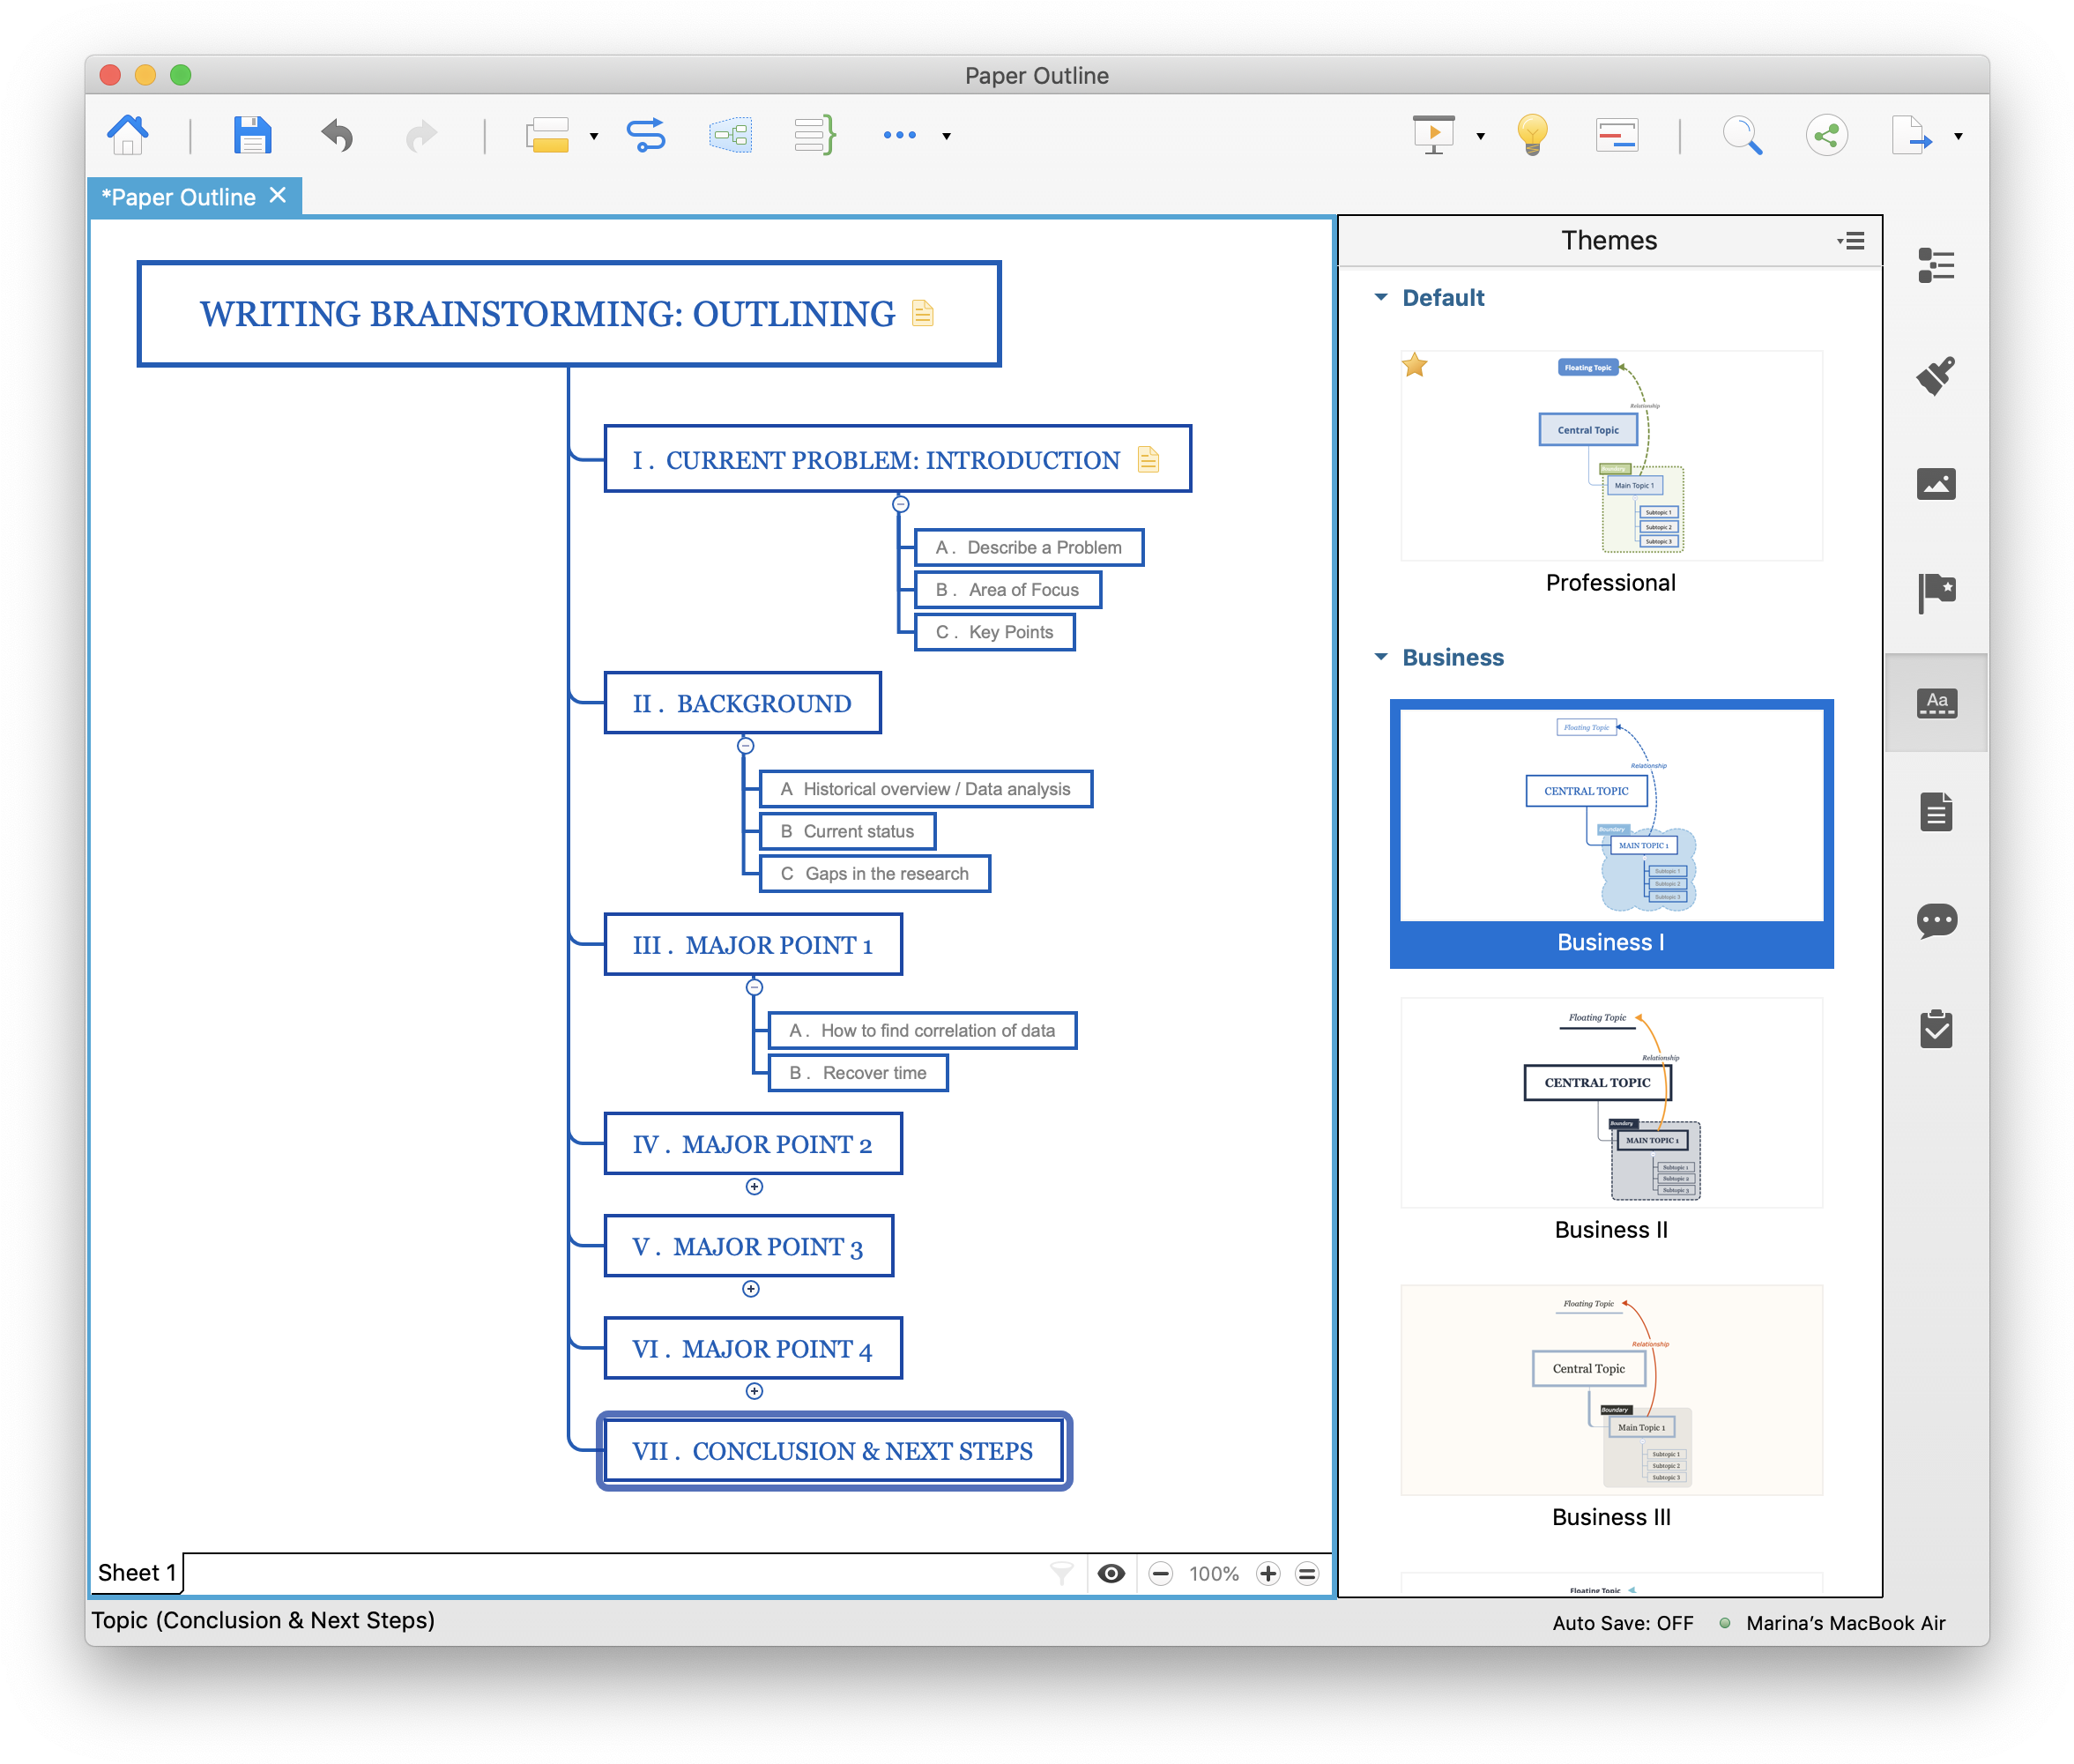
Task: Collapse the Default themes section
Action: [1381, 298]
